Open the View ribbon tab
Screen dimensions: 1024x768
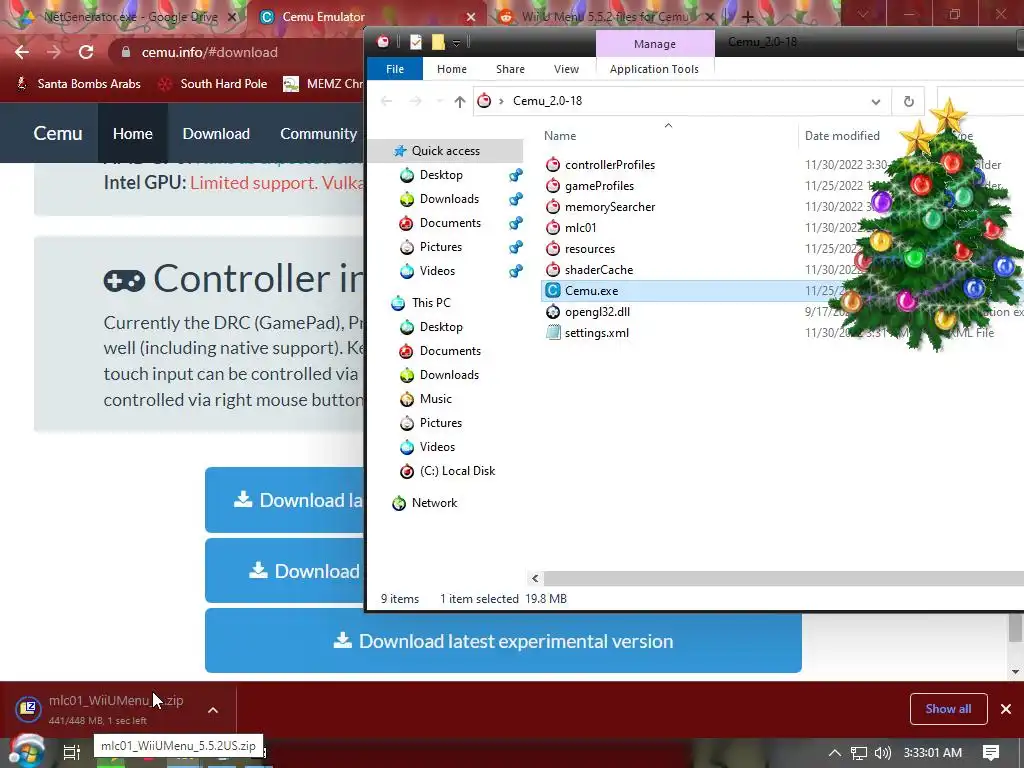point(566,69)
